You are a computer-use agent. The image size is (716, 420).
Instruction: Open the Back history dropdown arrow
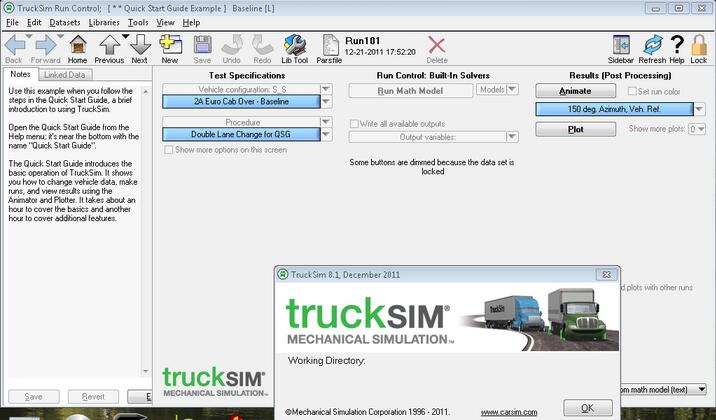(28, 36)
